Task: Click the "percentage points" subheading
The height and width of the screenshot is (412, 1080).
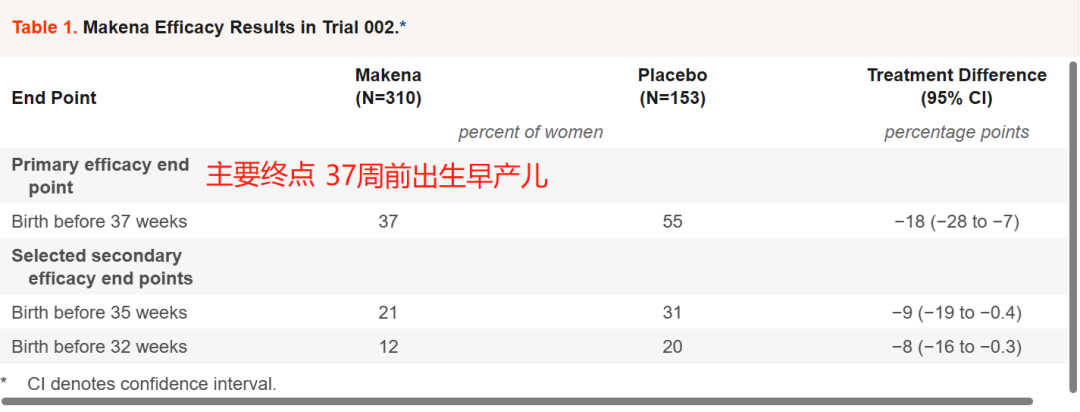Action: [956, 132]
